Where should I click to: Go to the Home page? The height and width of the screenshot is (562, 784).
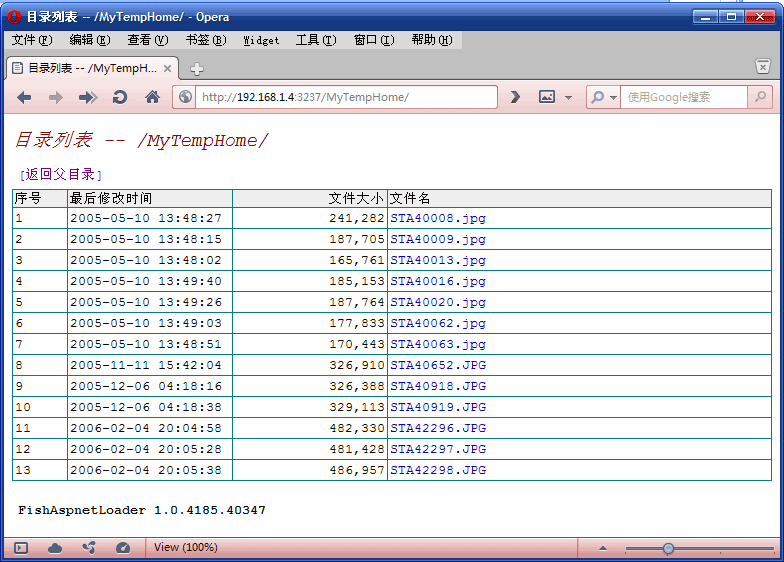(152, 97)
